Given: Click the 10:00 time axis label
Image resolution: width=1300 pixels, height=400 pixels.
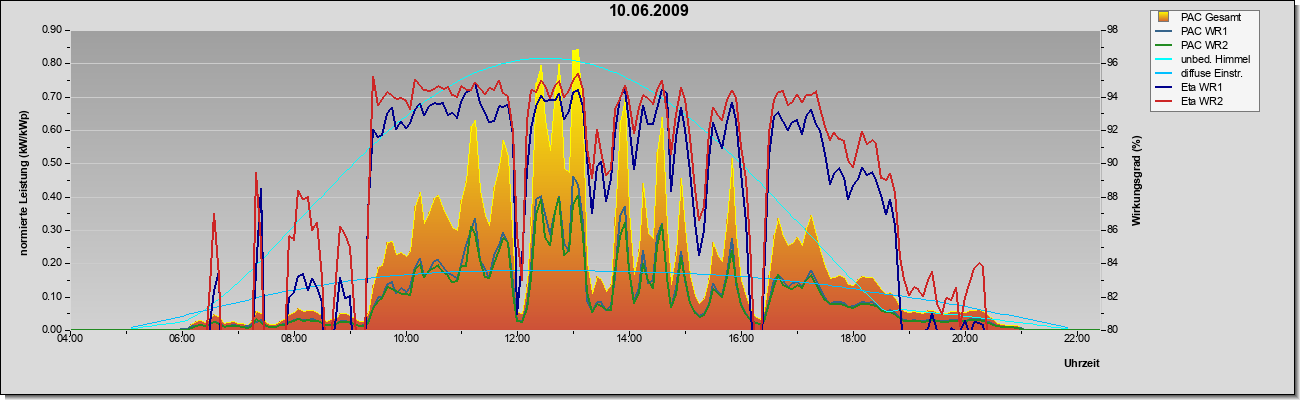Looking at the screenshot, I should 406,338.
